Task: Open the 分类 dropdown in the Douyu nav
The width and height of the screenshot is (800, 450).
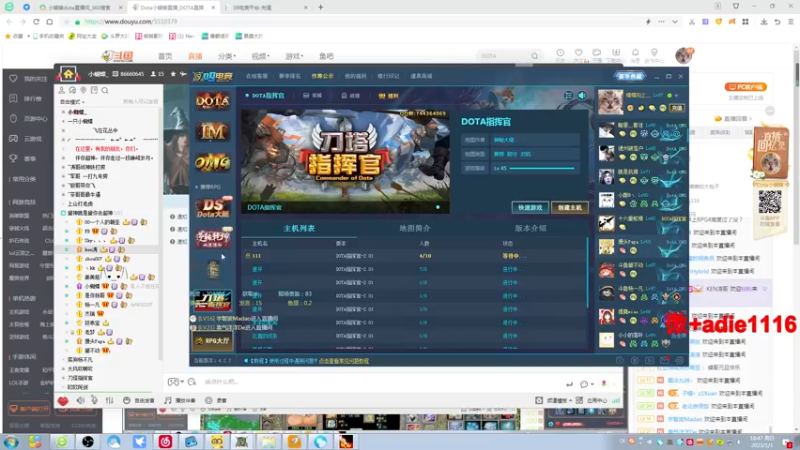Action: (226, 56)
